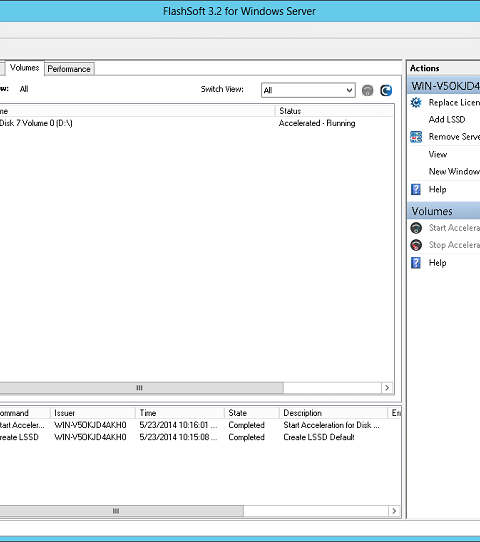The height and width of the screenshot is (542, 480).
Task: Click the Stop Acceleration gauge icon
Action: point(416,245)
